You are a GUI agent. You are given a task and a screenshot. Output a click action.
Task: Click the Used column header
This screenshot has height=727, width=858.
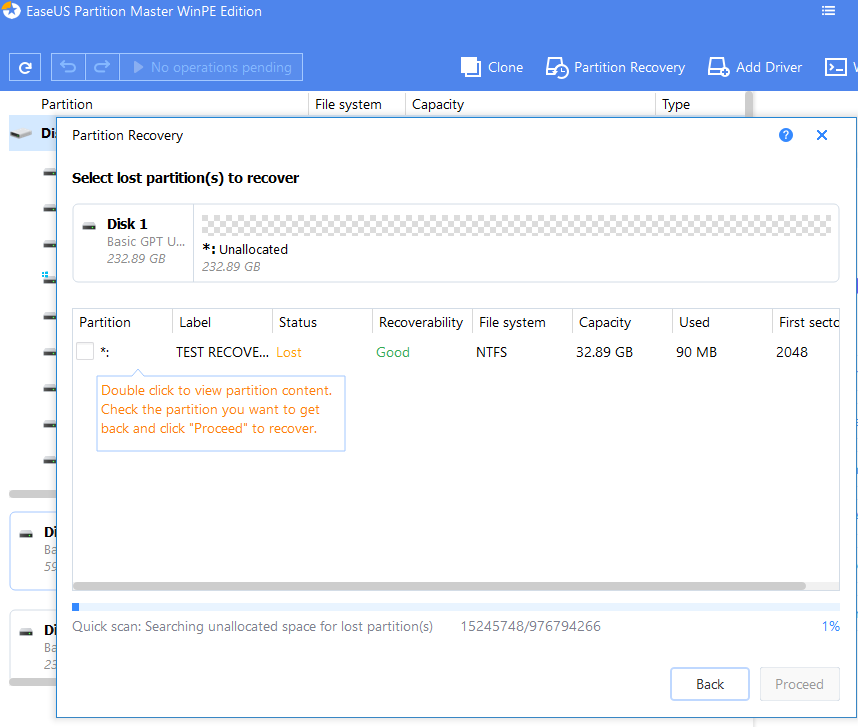(722, 322)
